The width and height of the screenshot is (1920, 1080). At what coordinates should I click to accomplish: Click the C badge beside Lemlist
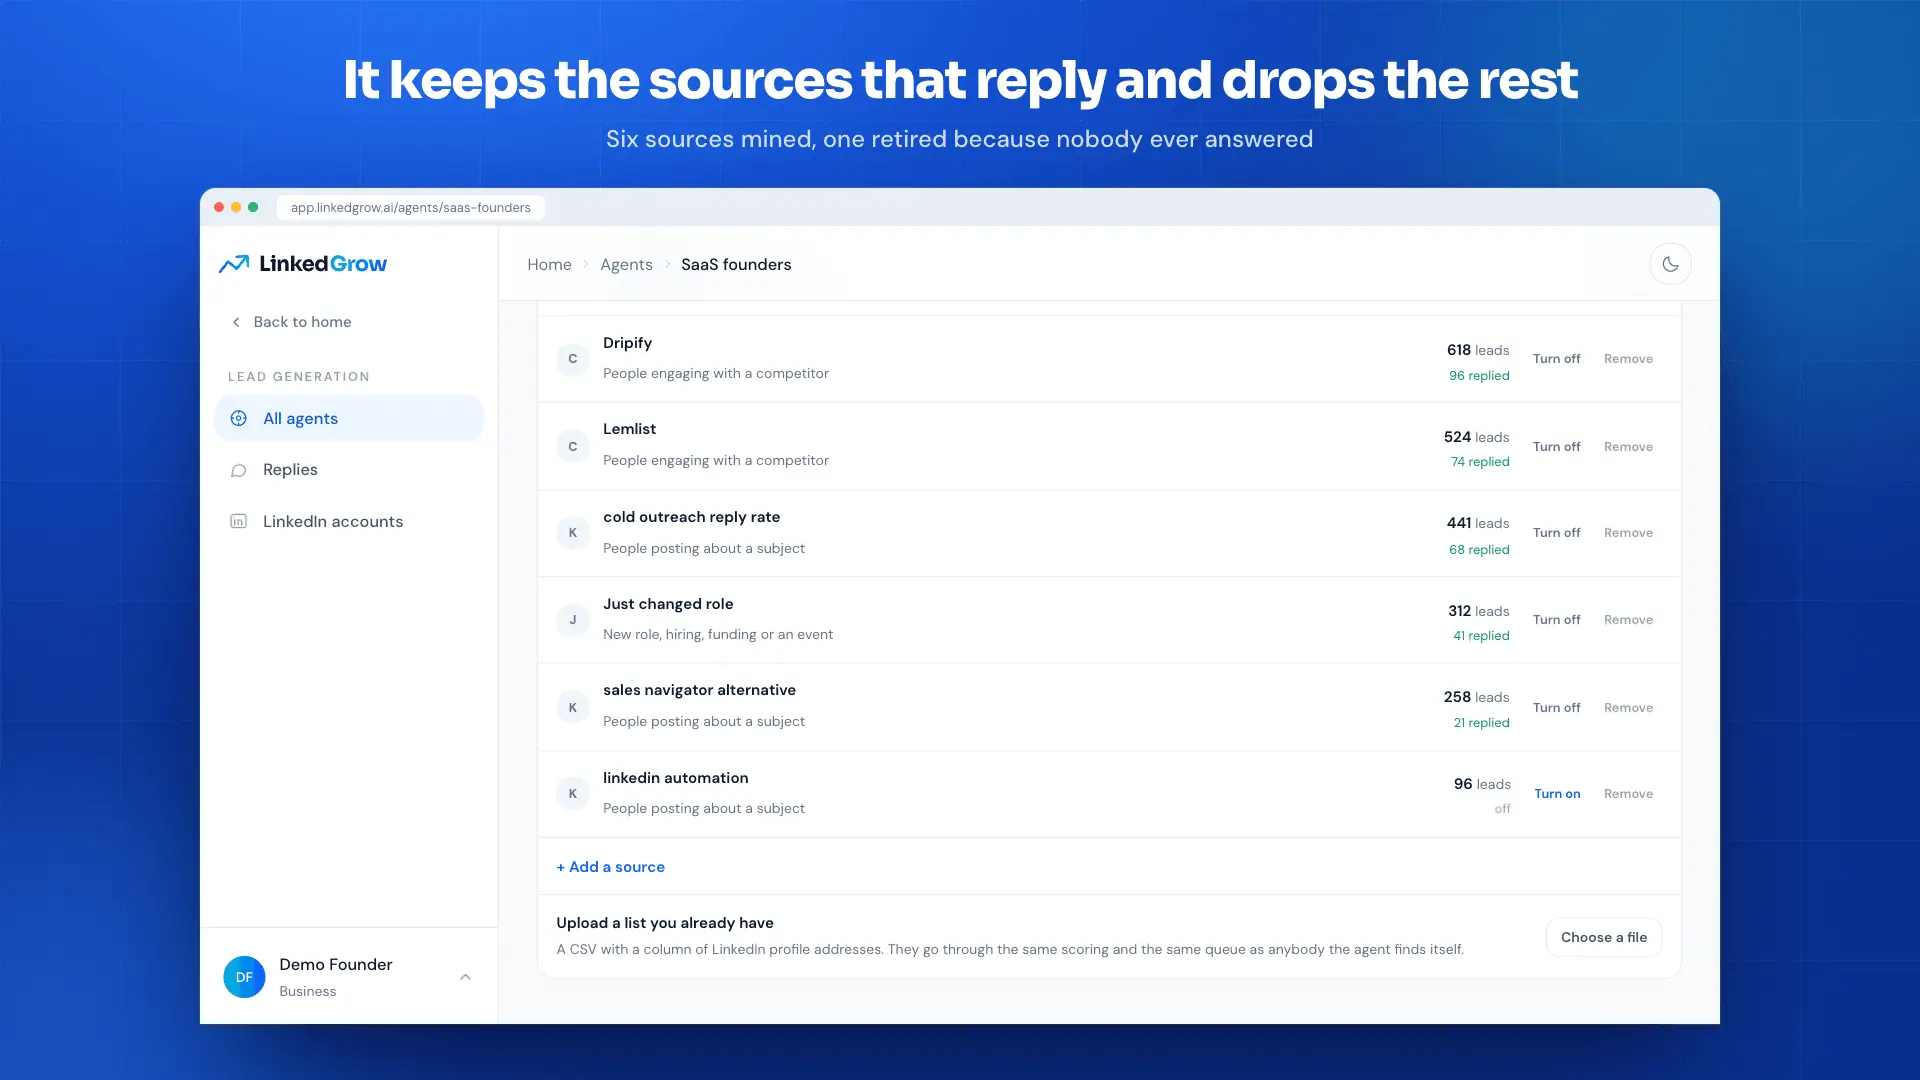coord(573,446)
